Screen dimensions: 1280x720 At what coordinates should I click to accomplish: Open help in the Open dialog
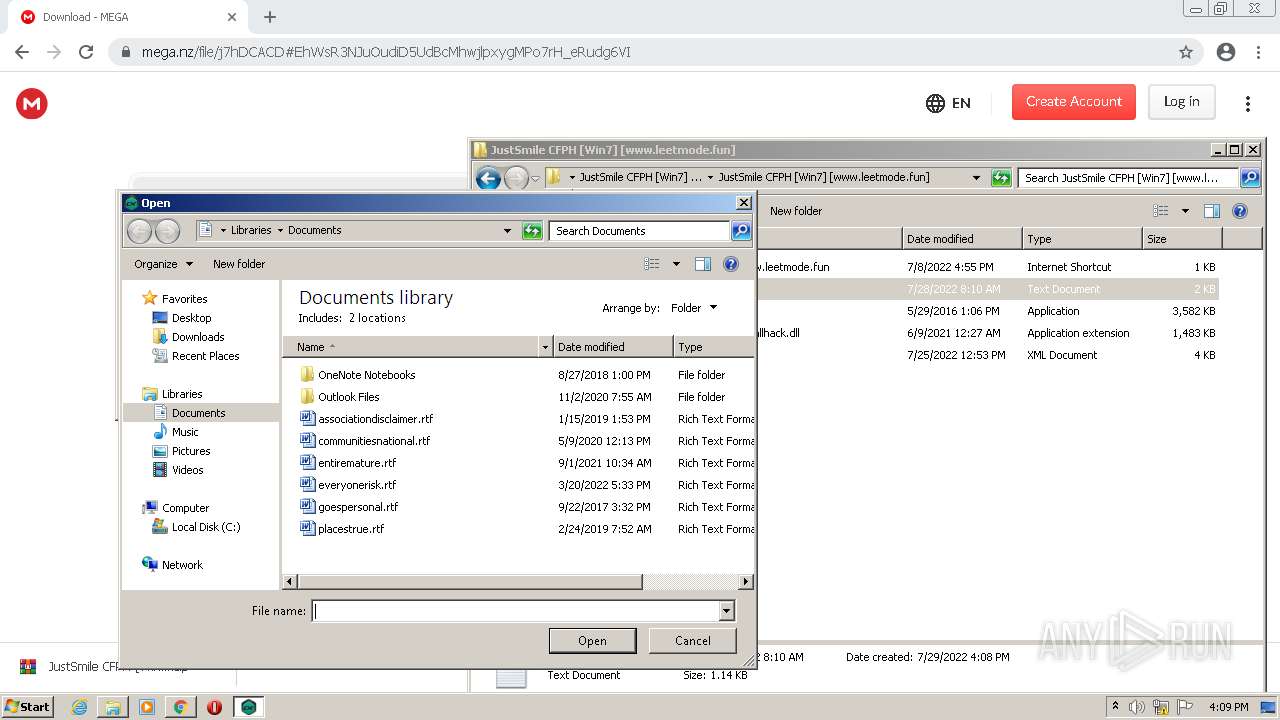731,264
